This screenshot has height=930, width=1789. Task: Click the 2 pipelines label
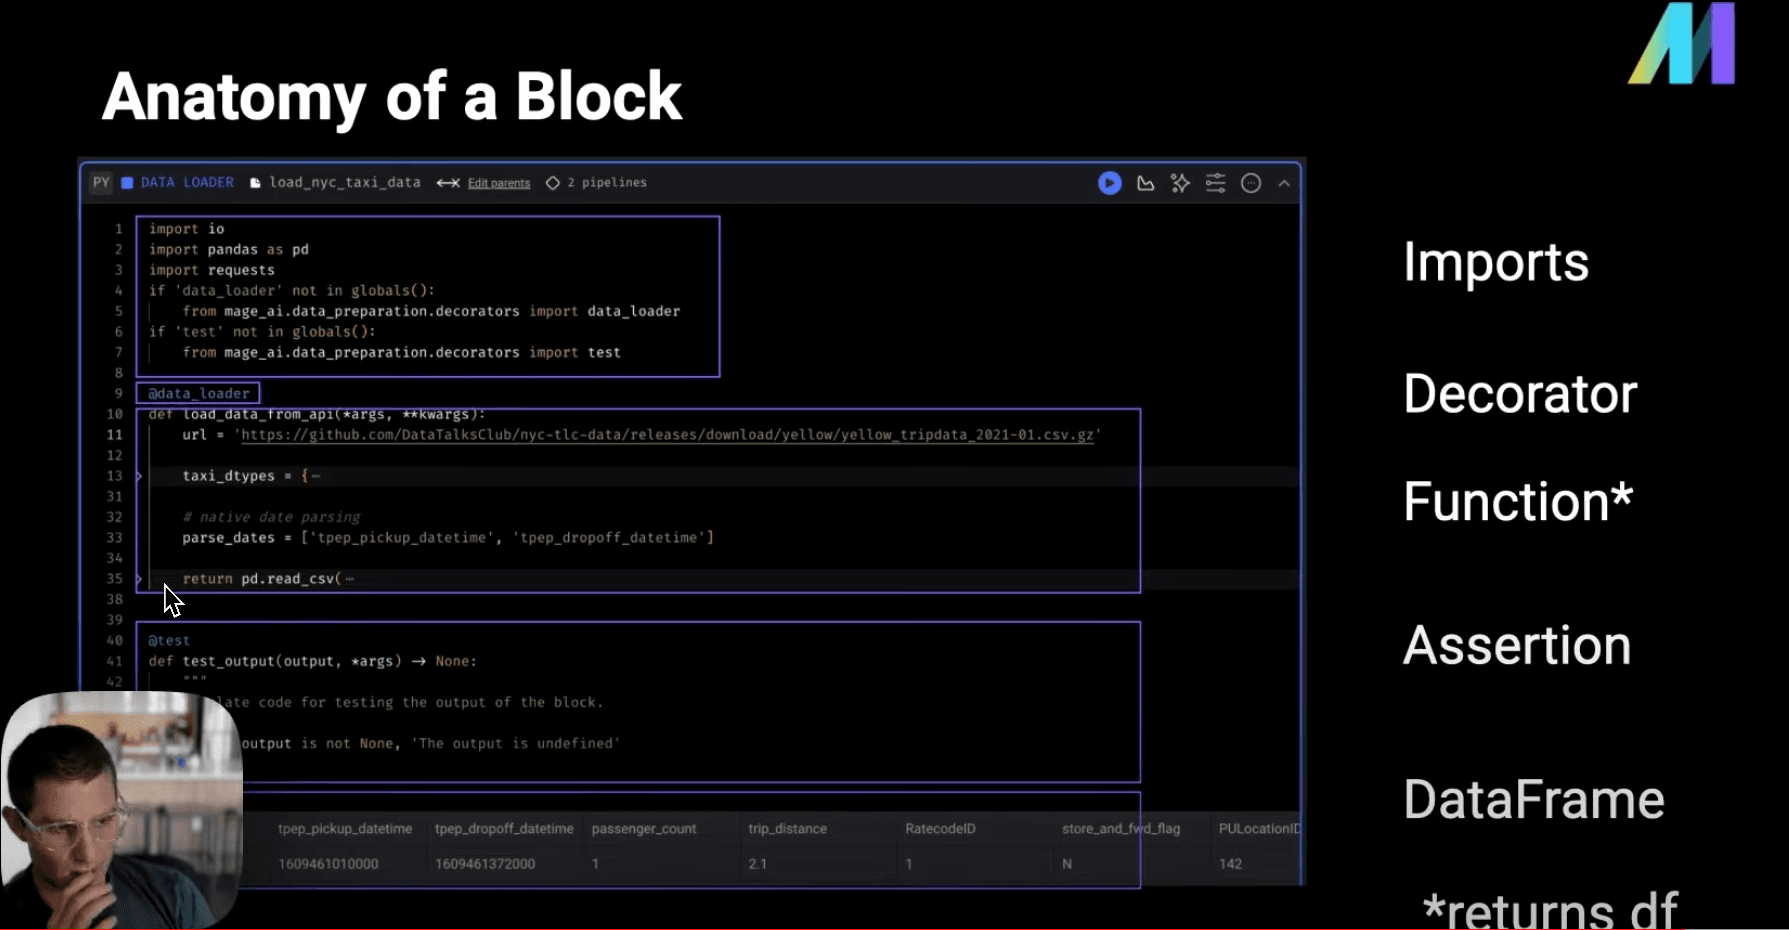pyautogui.click(x=607, y=182)
